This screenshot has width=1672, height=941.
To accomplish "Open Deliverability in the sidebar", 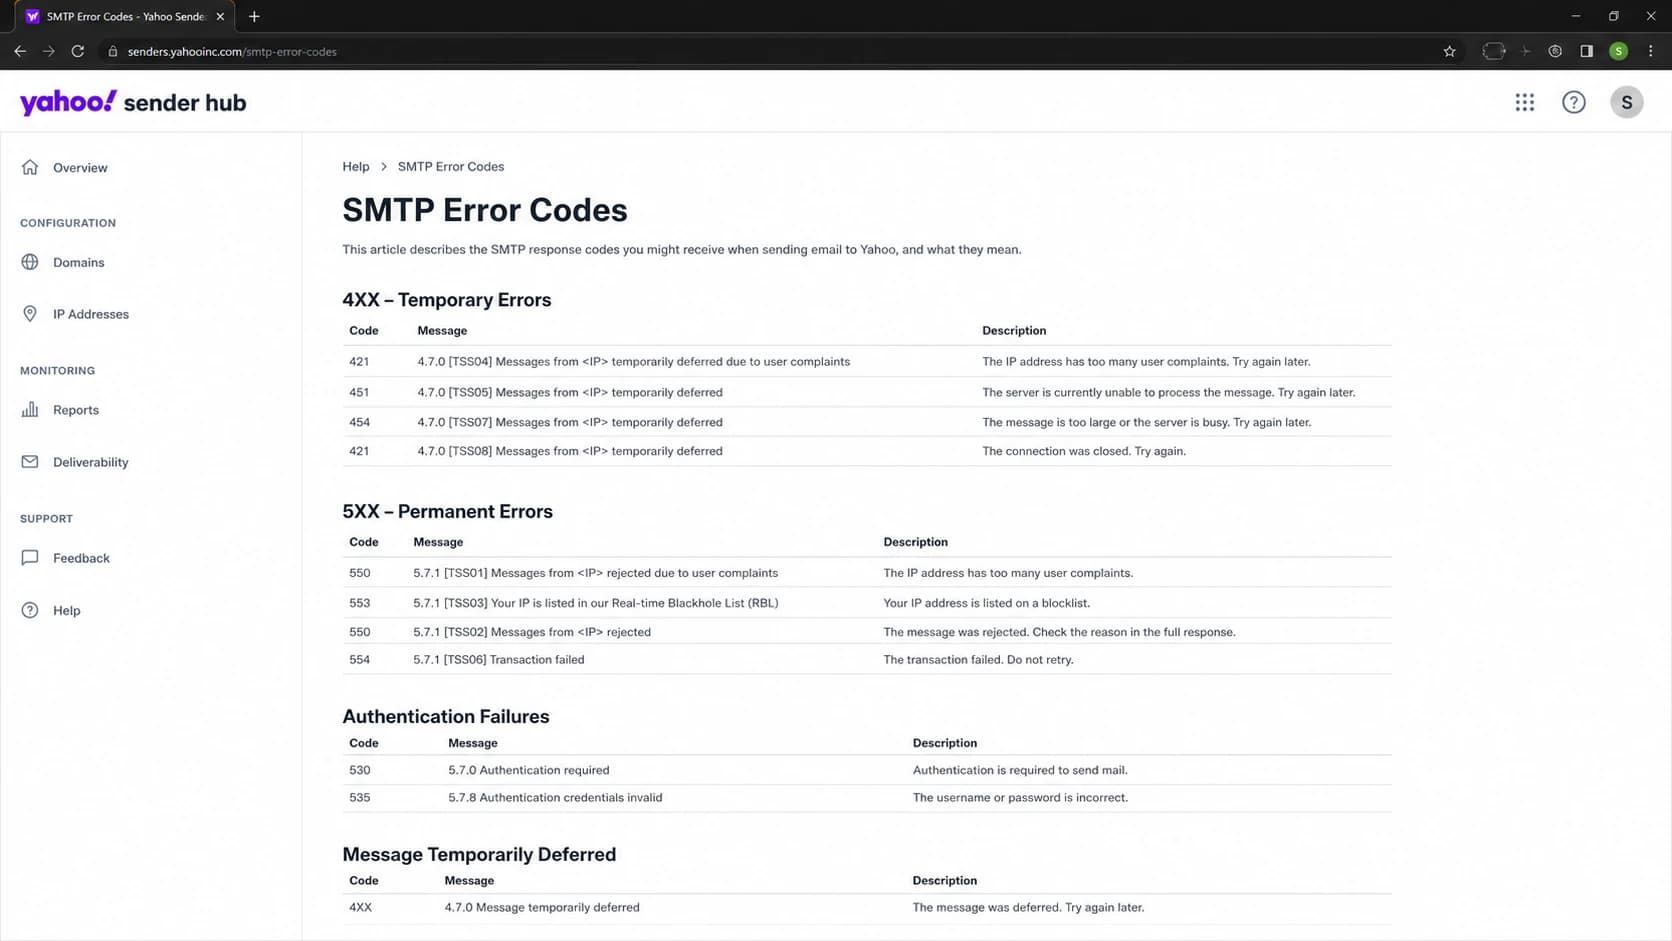I will tap(91, 462).
